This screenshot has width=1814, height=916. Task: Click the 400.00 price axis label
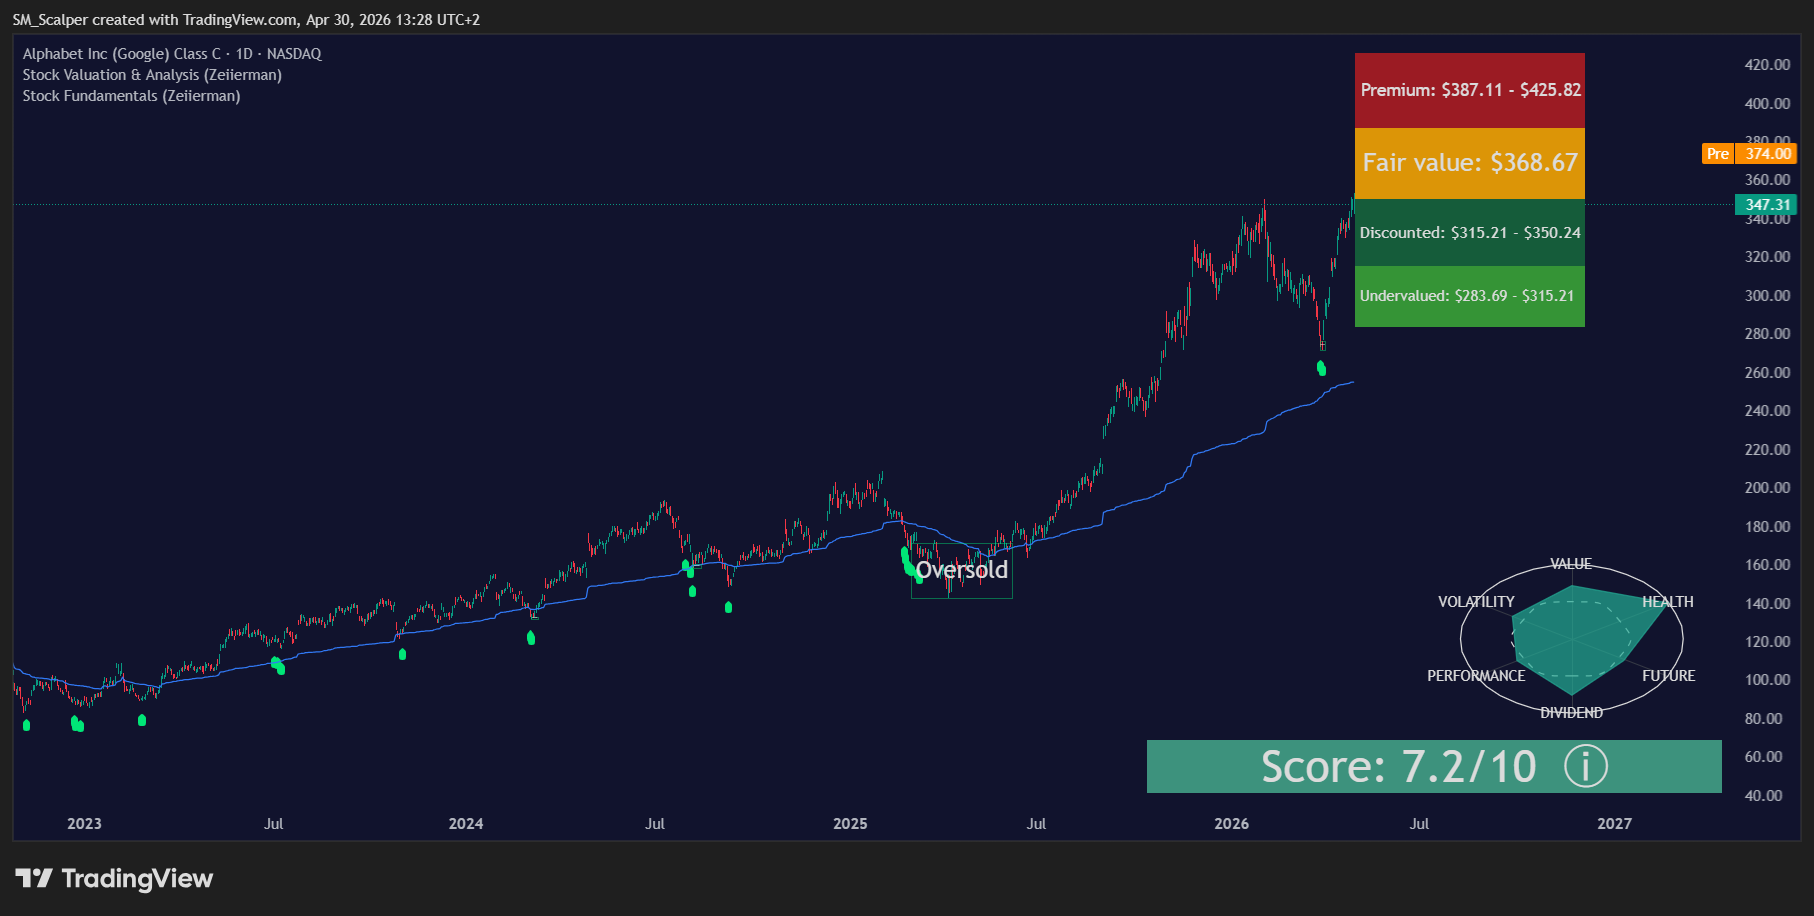point(1767,104)
